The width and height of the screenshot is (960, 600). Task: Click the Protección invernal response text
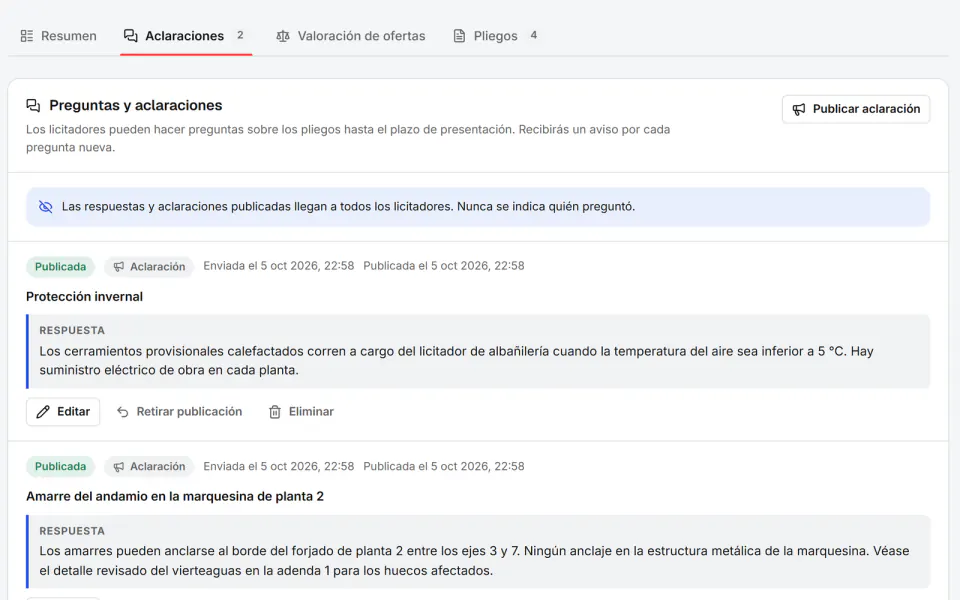tap(456, 361)
